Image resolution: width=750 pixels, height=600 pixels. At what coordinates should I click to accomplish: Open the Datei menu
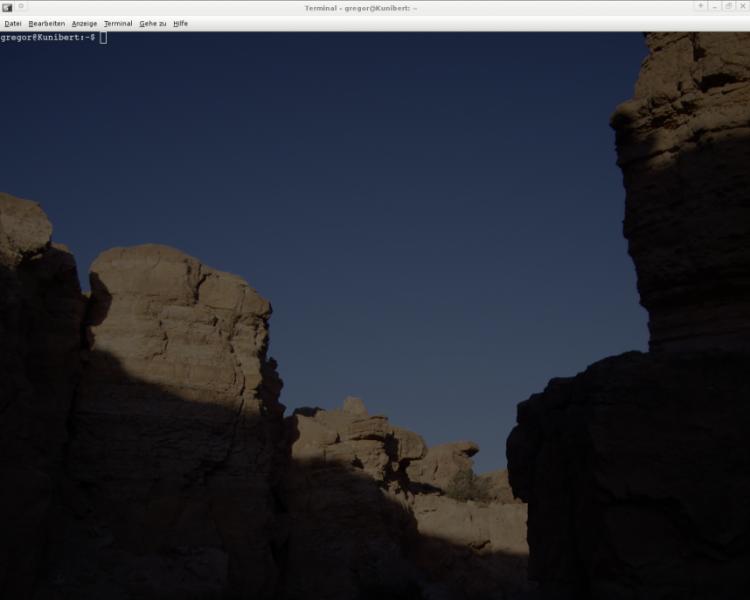13,23
